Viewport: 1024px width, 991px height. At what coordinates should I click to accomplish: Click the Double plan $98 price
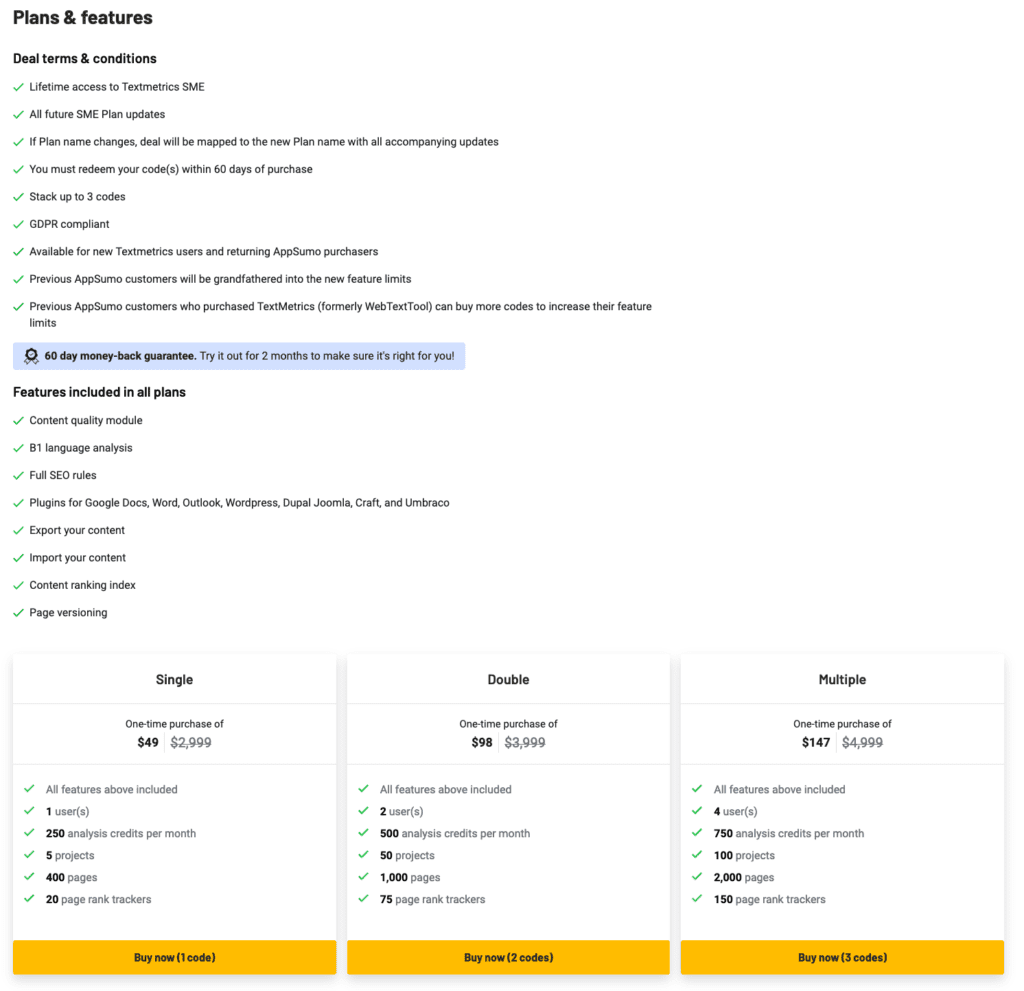point(484,743)
